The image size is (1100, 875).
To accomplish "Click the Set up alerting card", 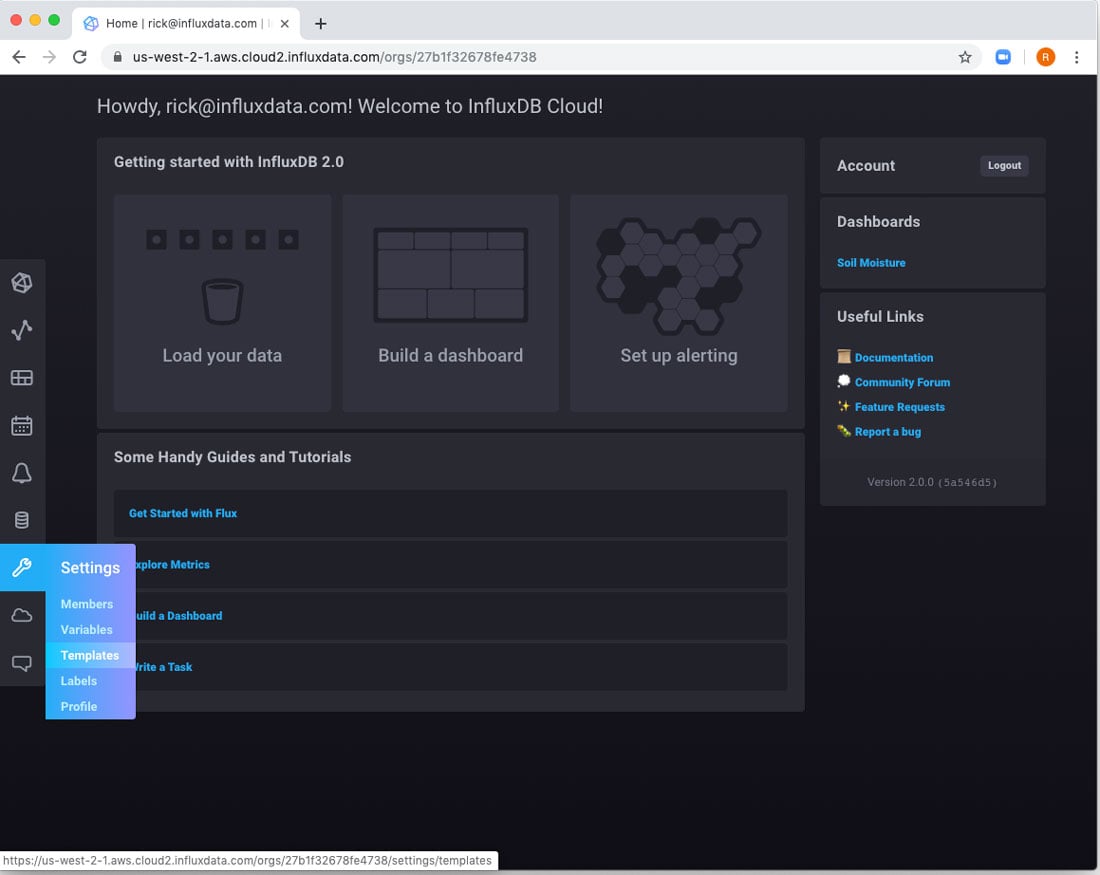I will pyautogui.click(x=678, y=303).
